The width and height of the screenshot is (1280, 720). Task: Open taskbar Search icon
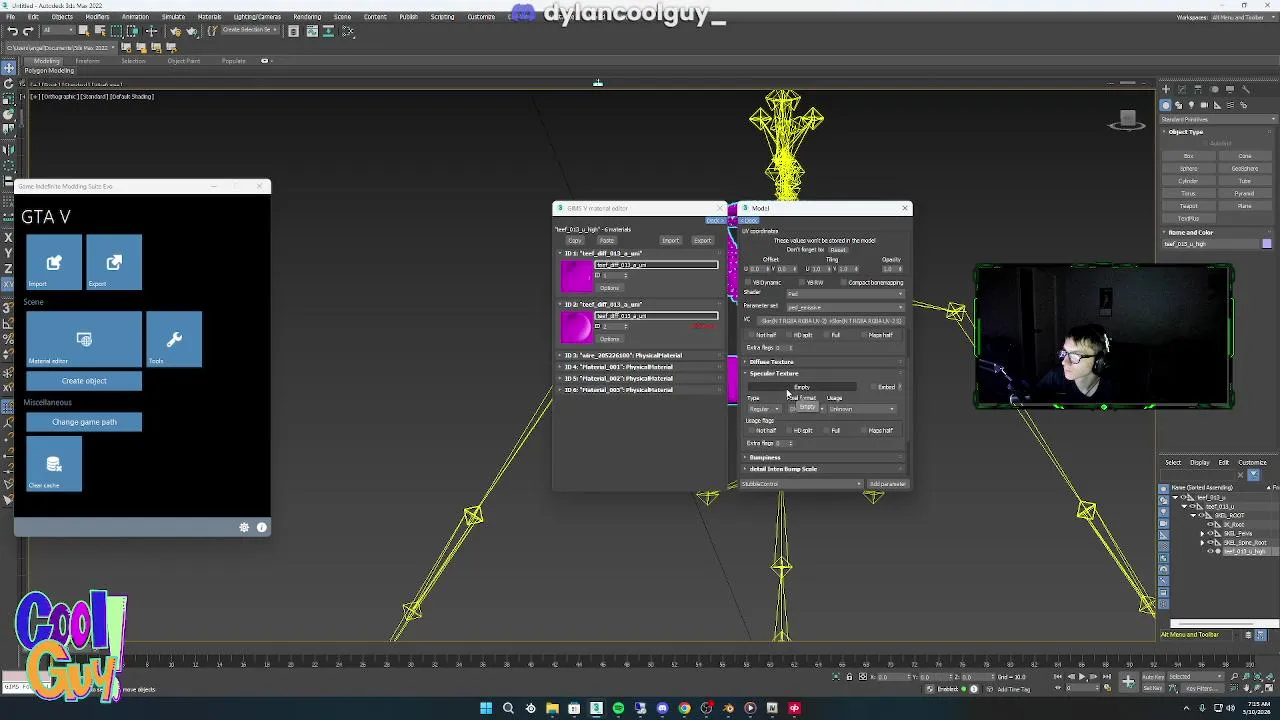pos(508,708)
